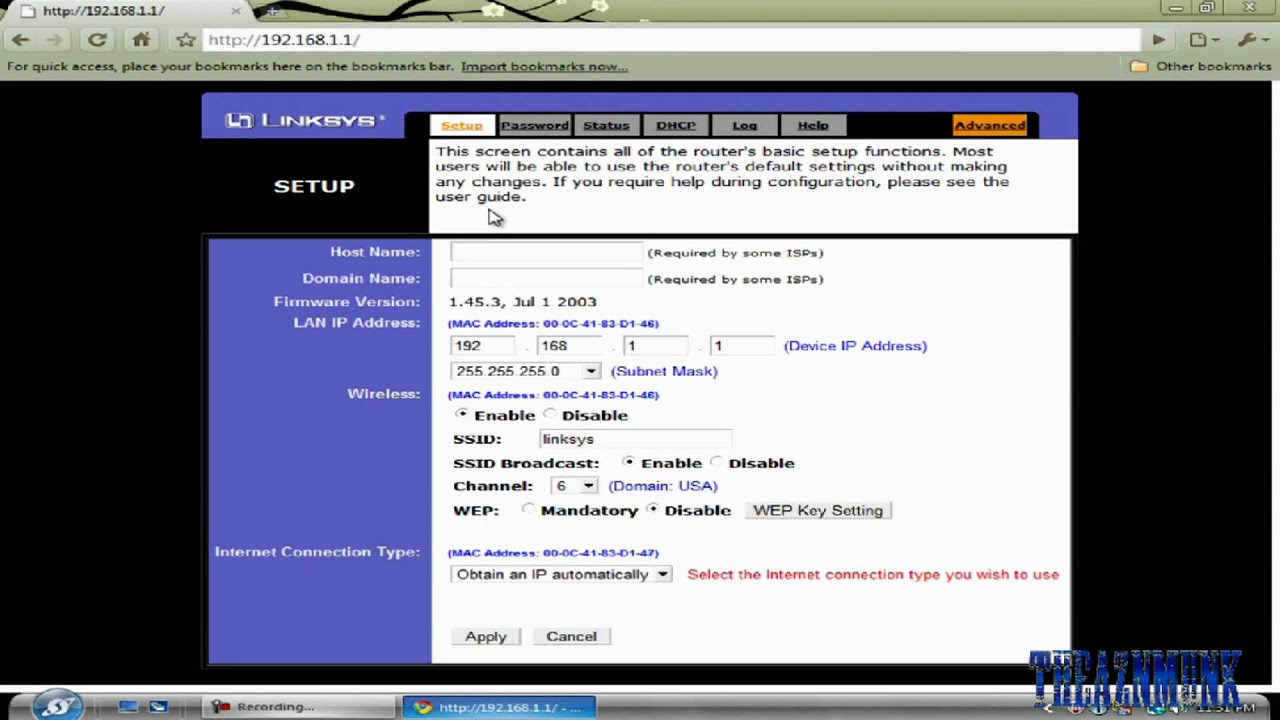
Task: Open the wrench settings menu
Action: (x=1251, y=40)
